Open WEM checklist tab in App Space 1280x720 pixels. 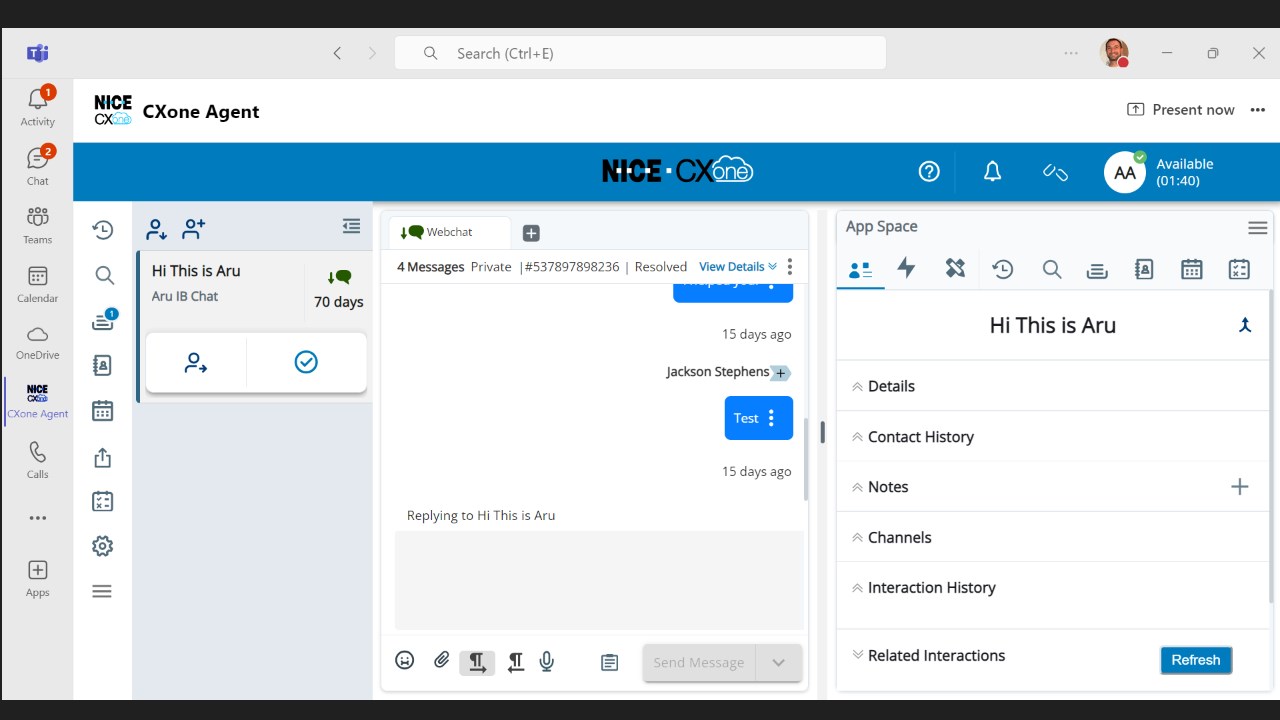[x=1239, y=269]
